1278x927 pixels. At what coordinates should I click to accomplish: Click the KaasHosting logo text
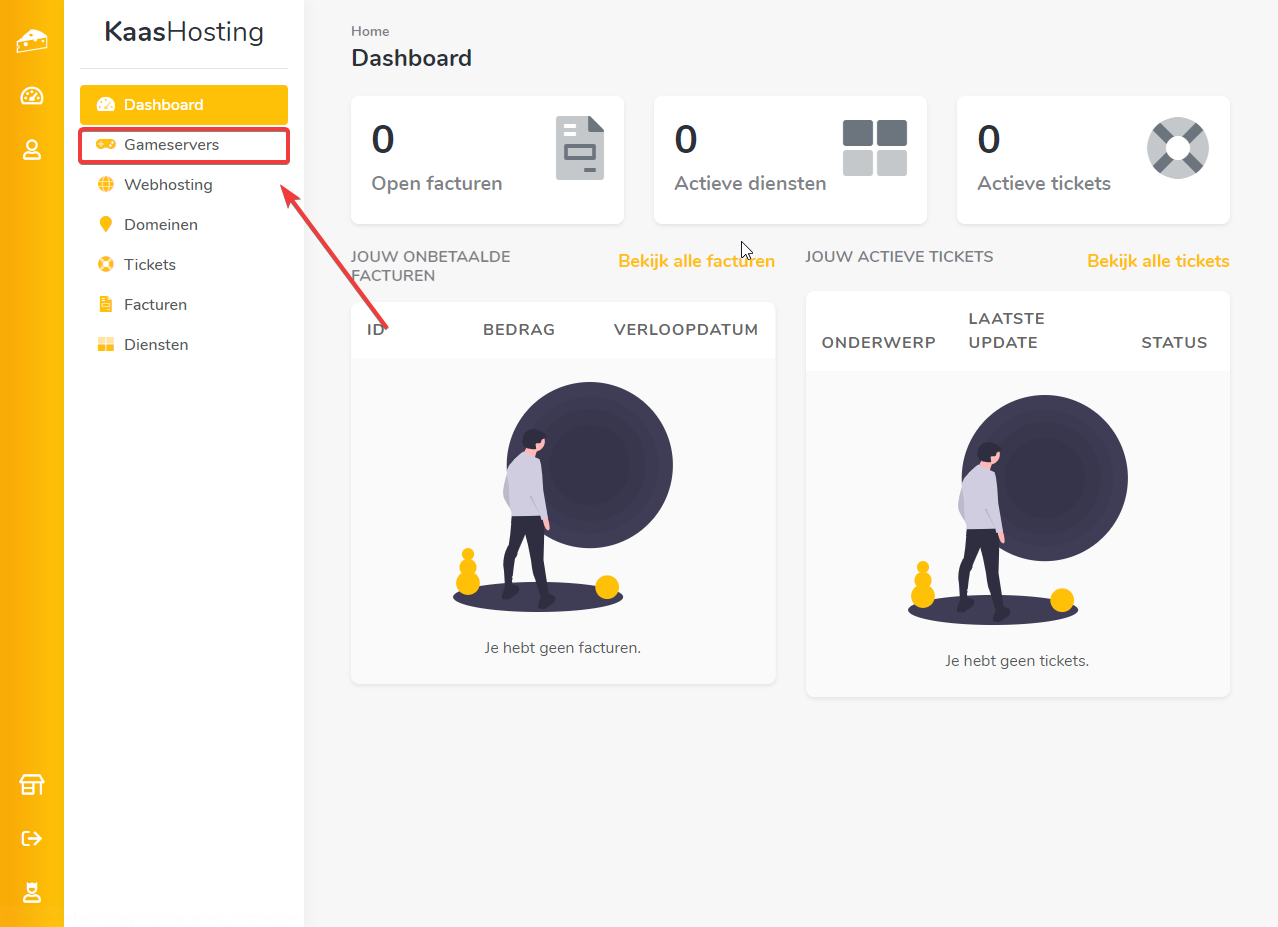[x=184, y=33]
